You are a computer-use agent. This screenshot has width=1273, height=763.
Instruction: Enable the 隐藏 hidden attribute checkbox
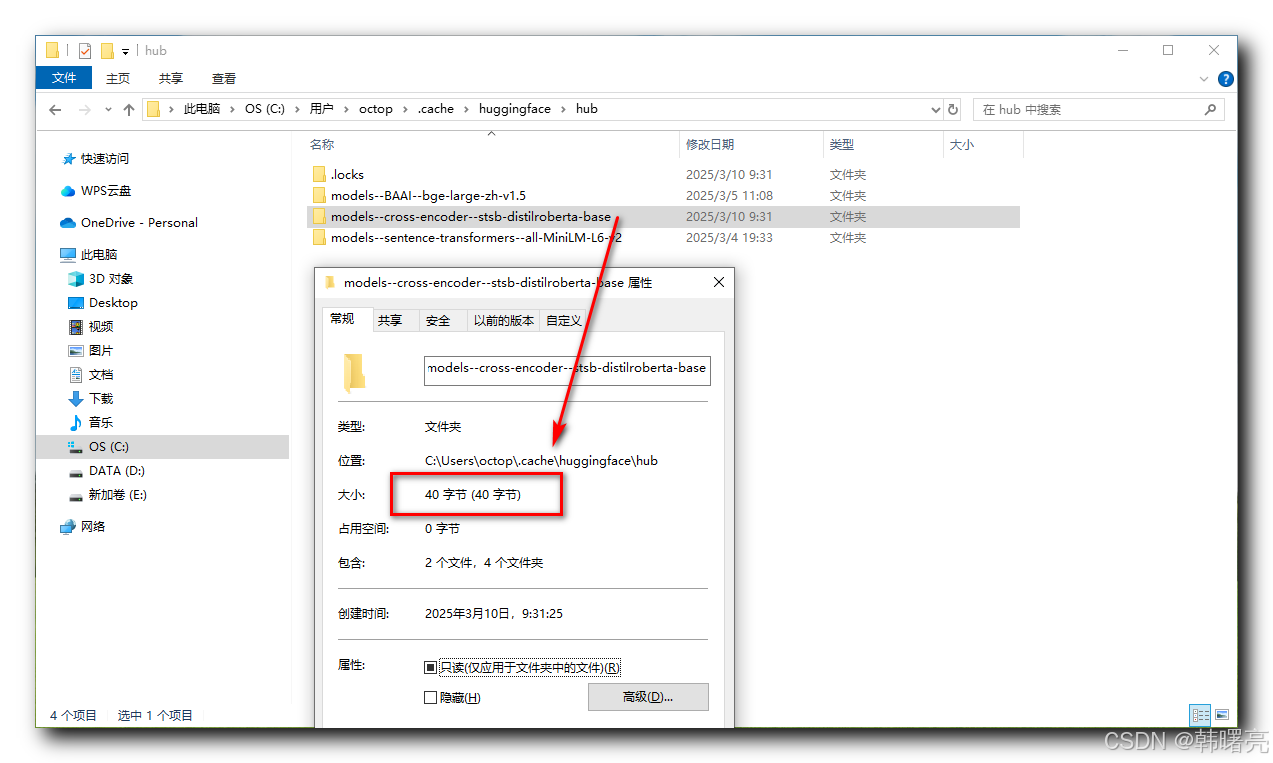430,697
